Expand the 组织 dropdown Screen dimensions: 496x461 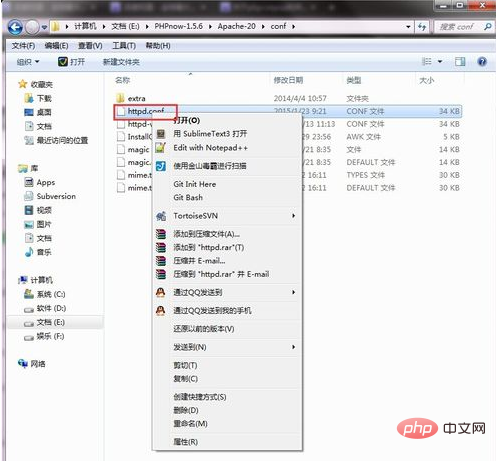(x=28, y=62)
